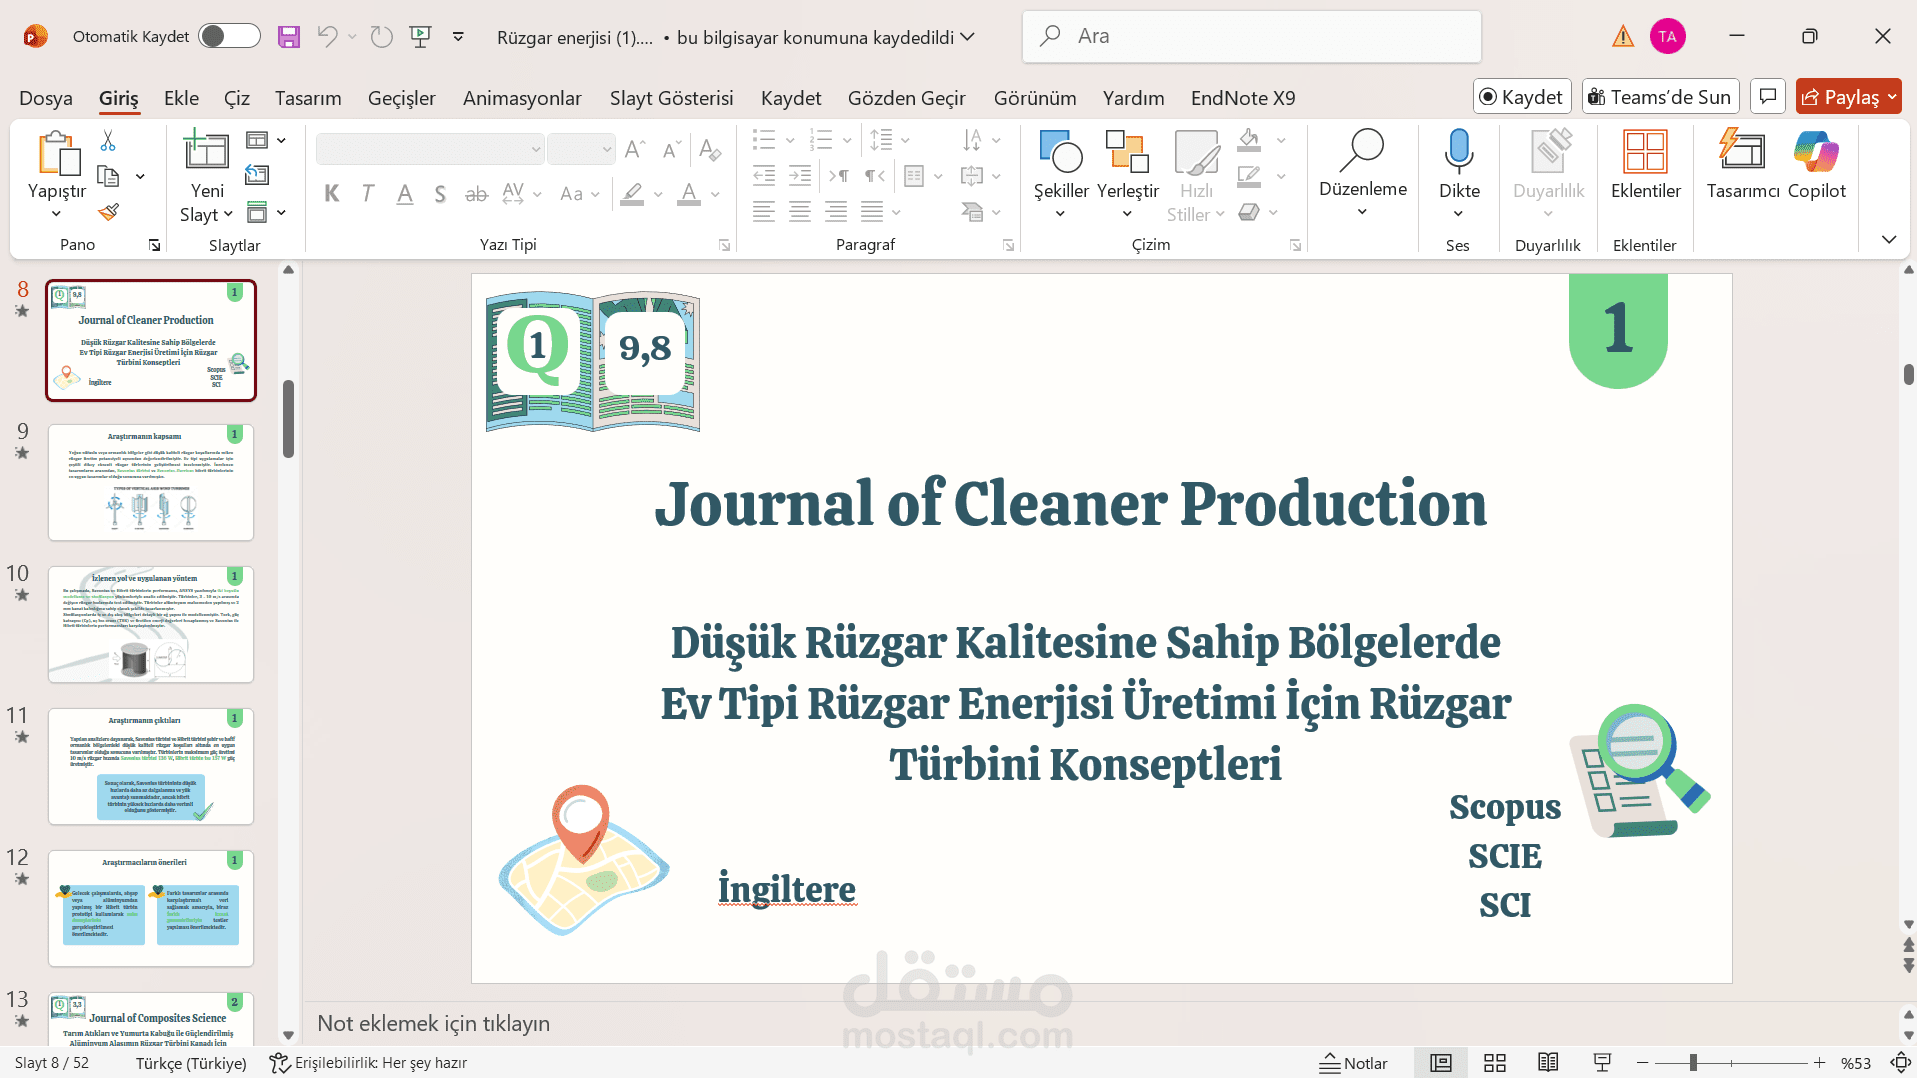Viewport: 1917px width, 1078px height.
Task: Click the font color A swatch
Action: pyautogui.click(x=689, y=193)
